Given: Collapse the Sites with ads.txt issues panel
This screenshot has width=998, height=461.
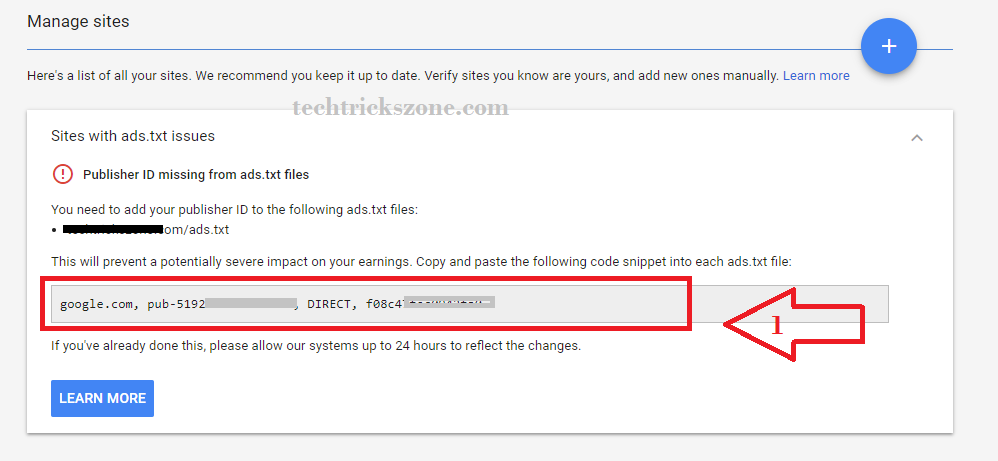Looking at the screenshot, I should (x=916, y=138).
